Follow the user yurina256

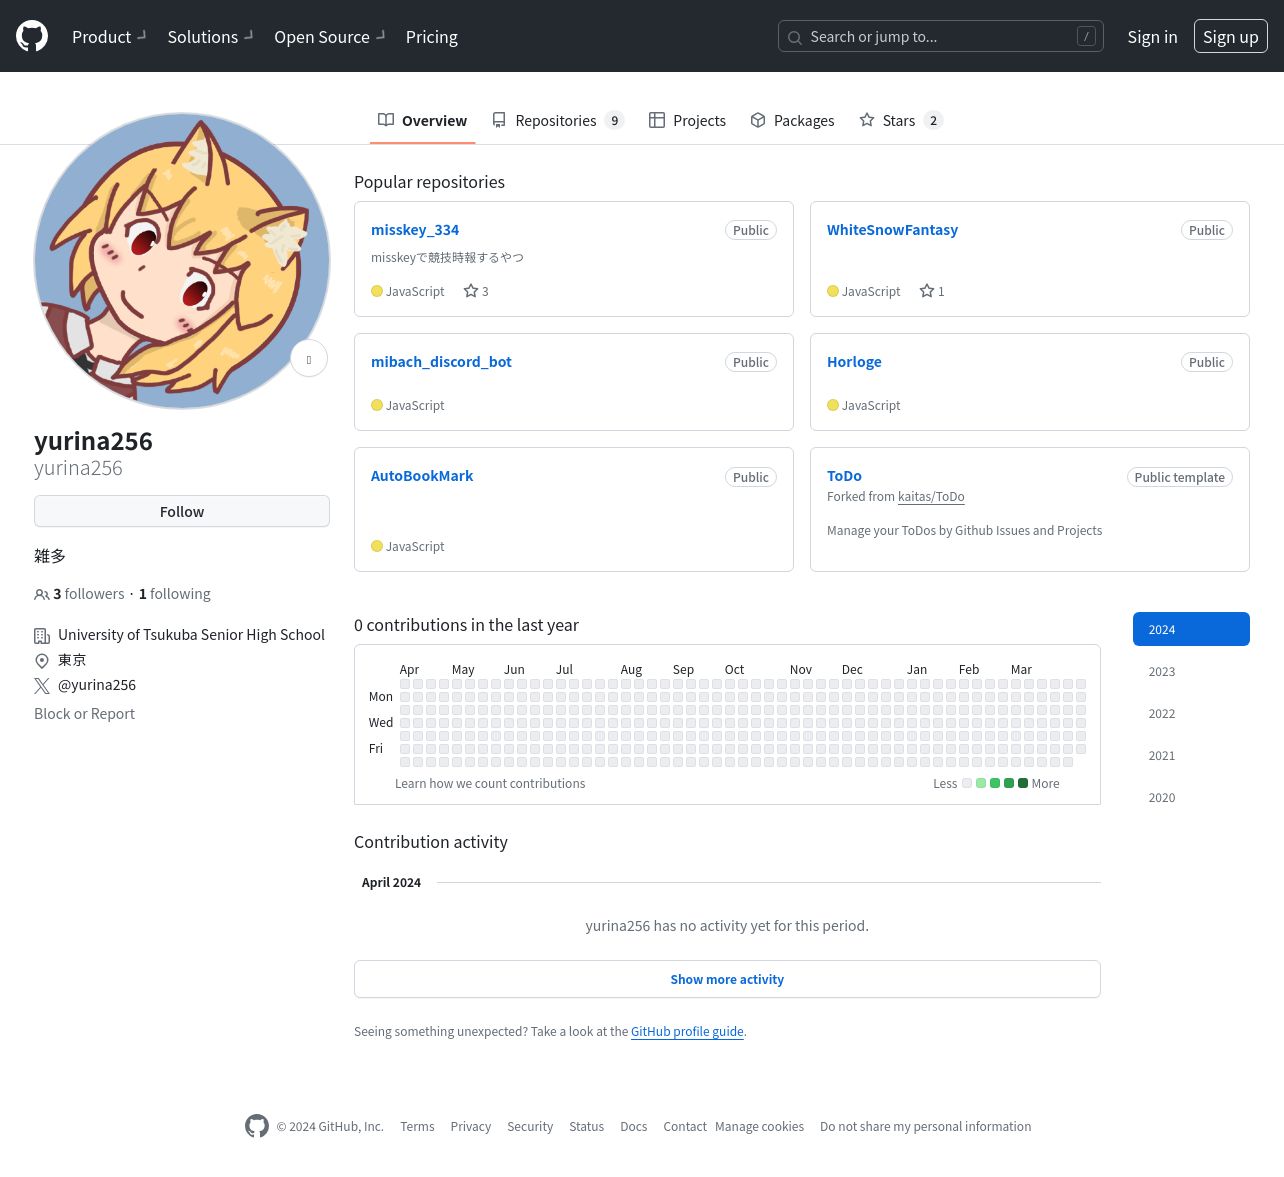pyautogui.click(x=182, y=511)
